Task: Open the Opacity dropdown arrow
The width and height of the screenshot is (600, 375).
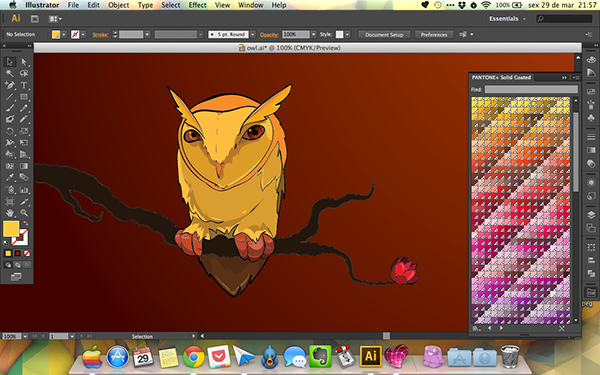Action: 314,34
